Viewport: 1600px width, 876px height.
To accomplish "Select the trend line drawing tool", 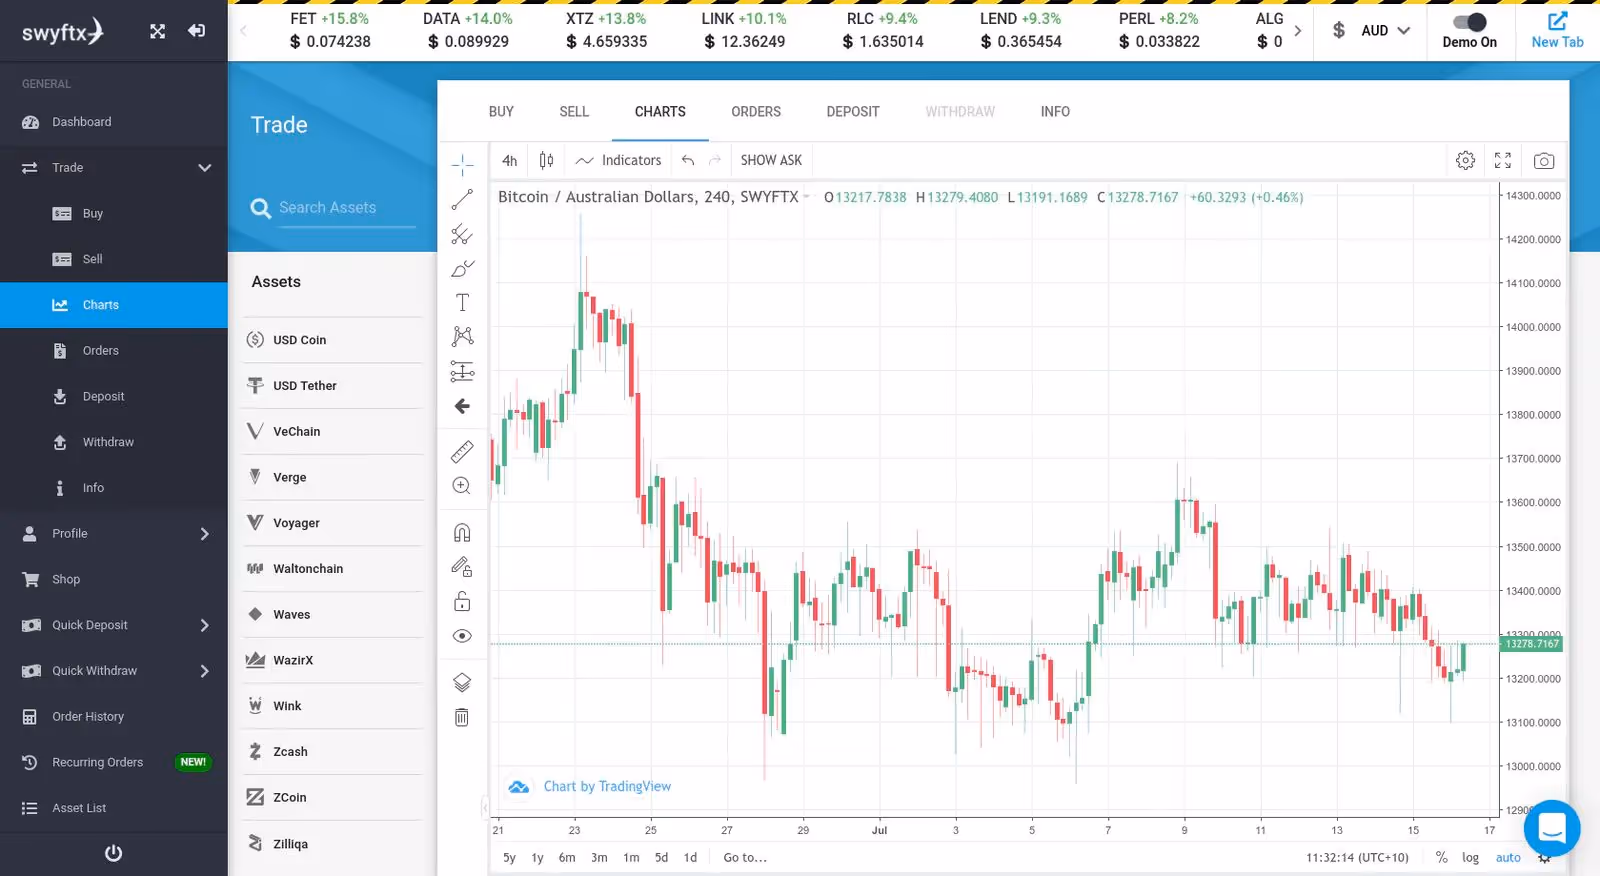I will click(462, 200).
